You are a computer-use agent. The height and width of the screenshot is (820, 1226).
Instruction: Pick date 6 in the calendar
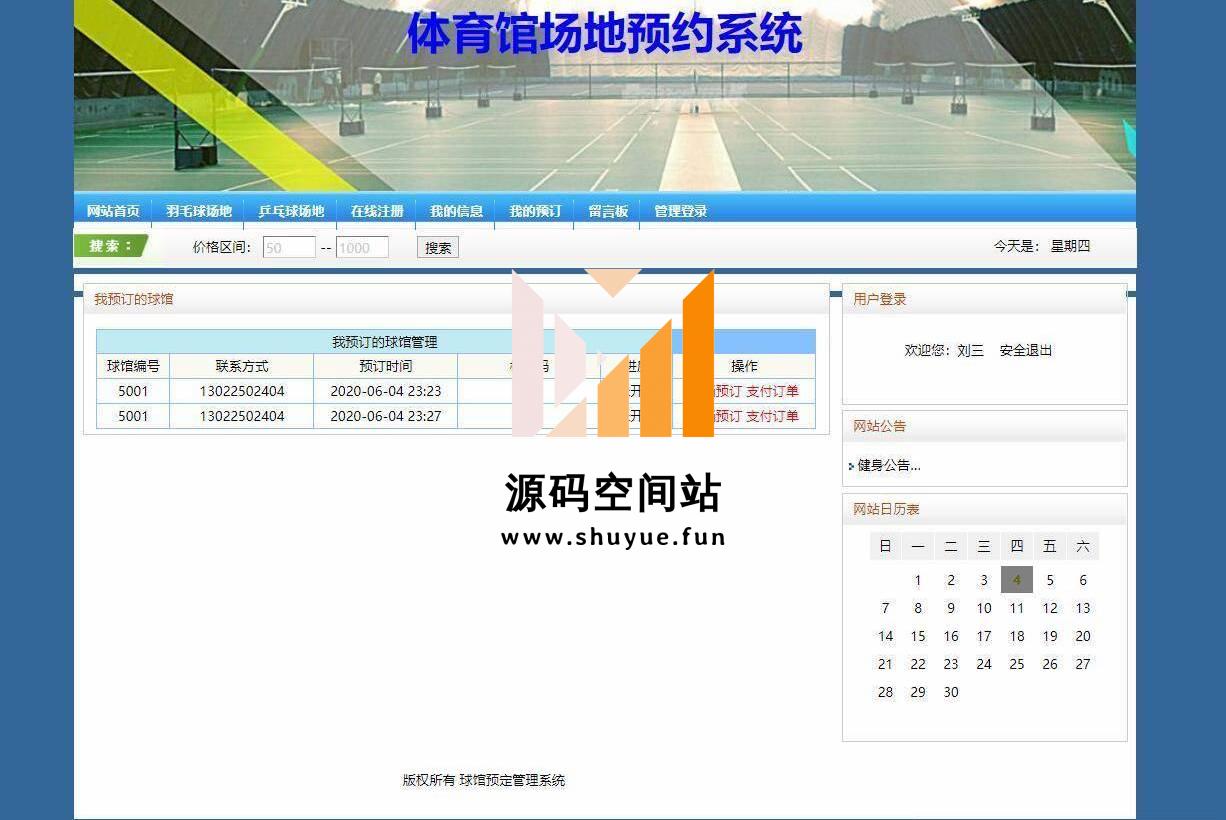pyautogui.click(x=1083, y=580)
